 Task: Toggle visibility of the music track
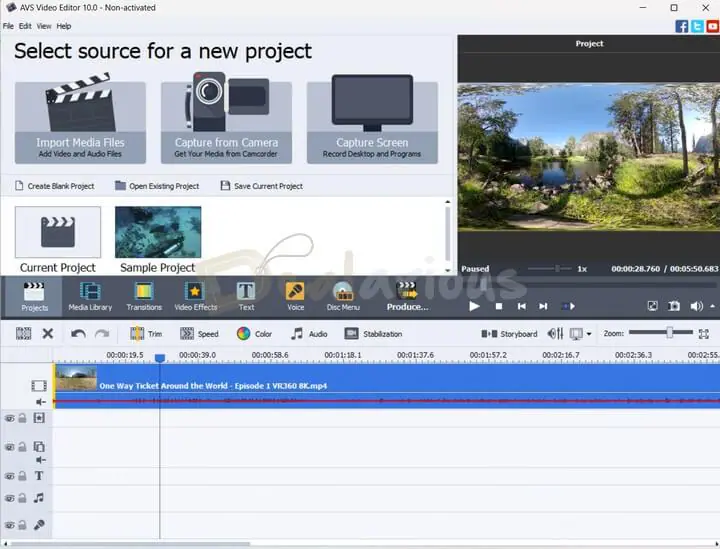coord(10,498)
